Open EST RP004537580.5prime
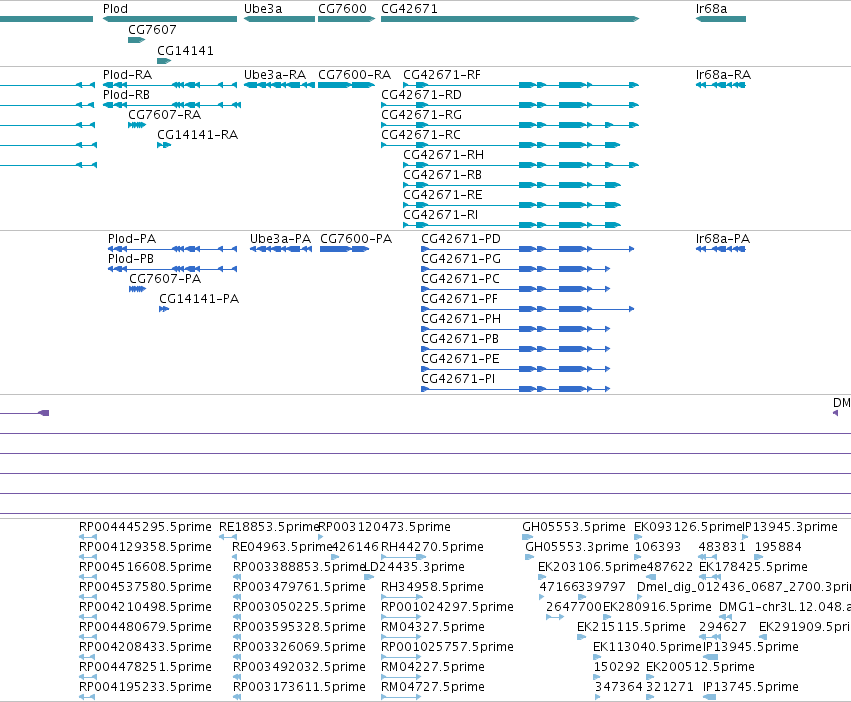 pos(145,586)
